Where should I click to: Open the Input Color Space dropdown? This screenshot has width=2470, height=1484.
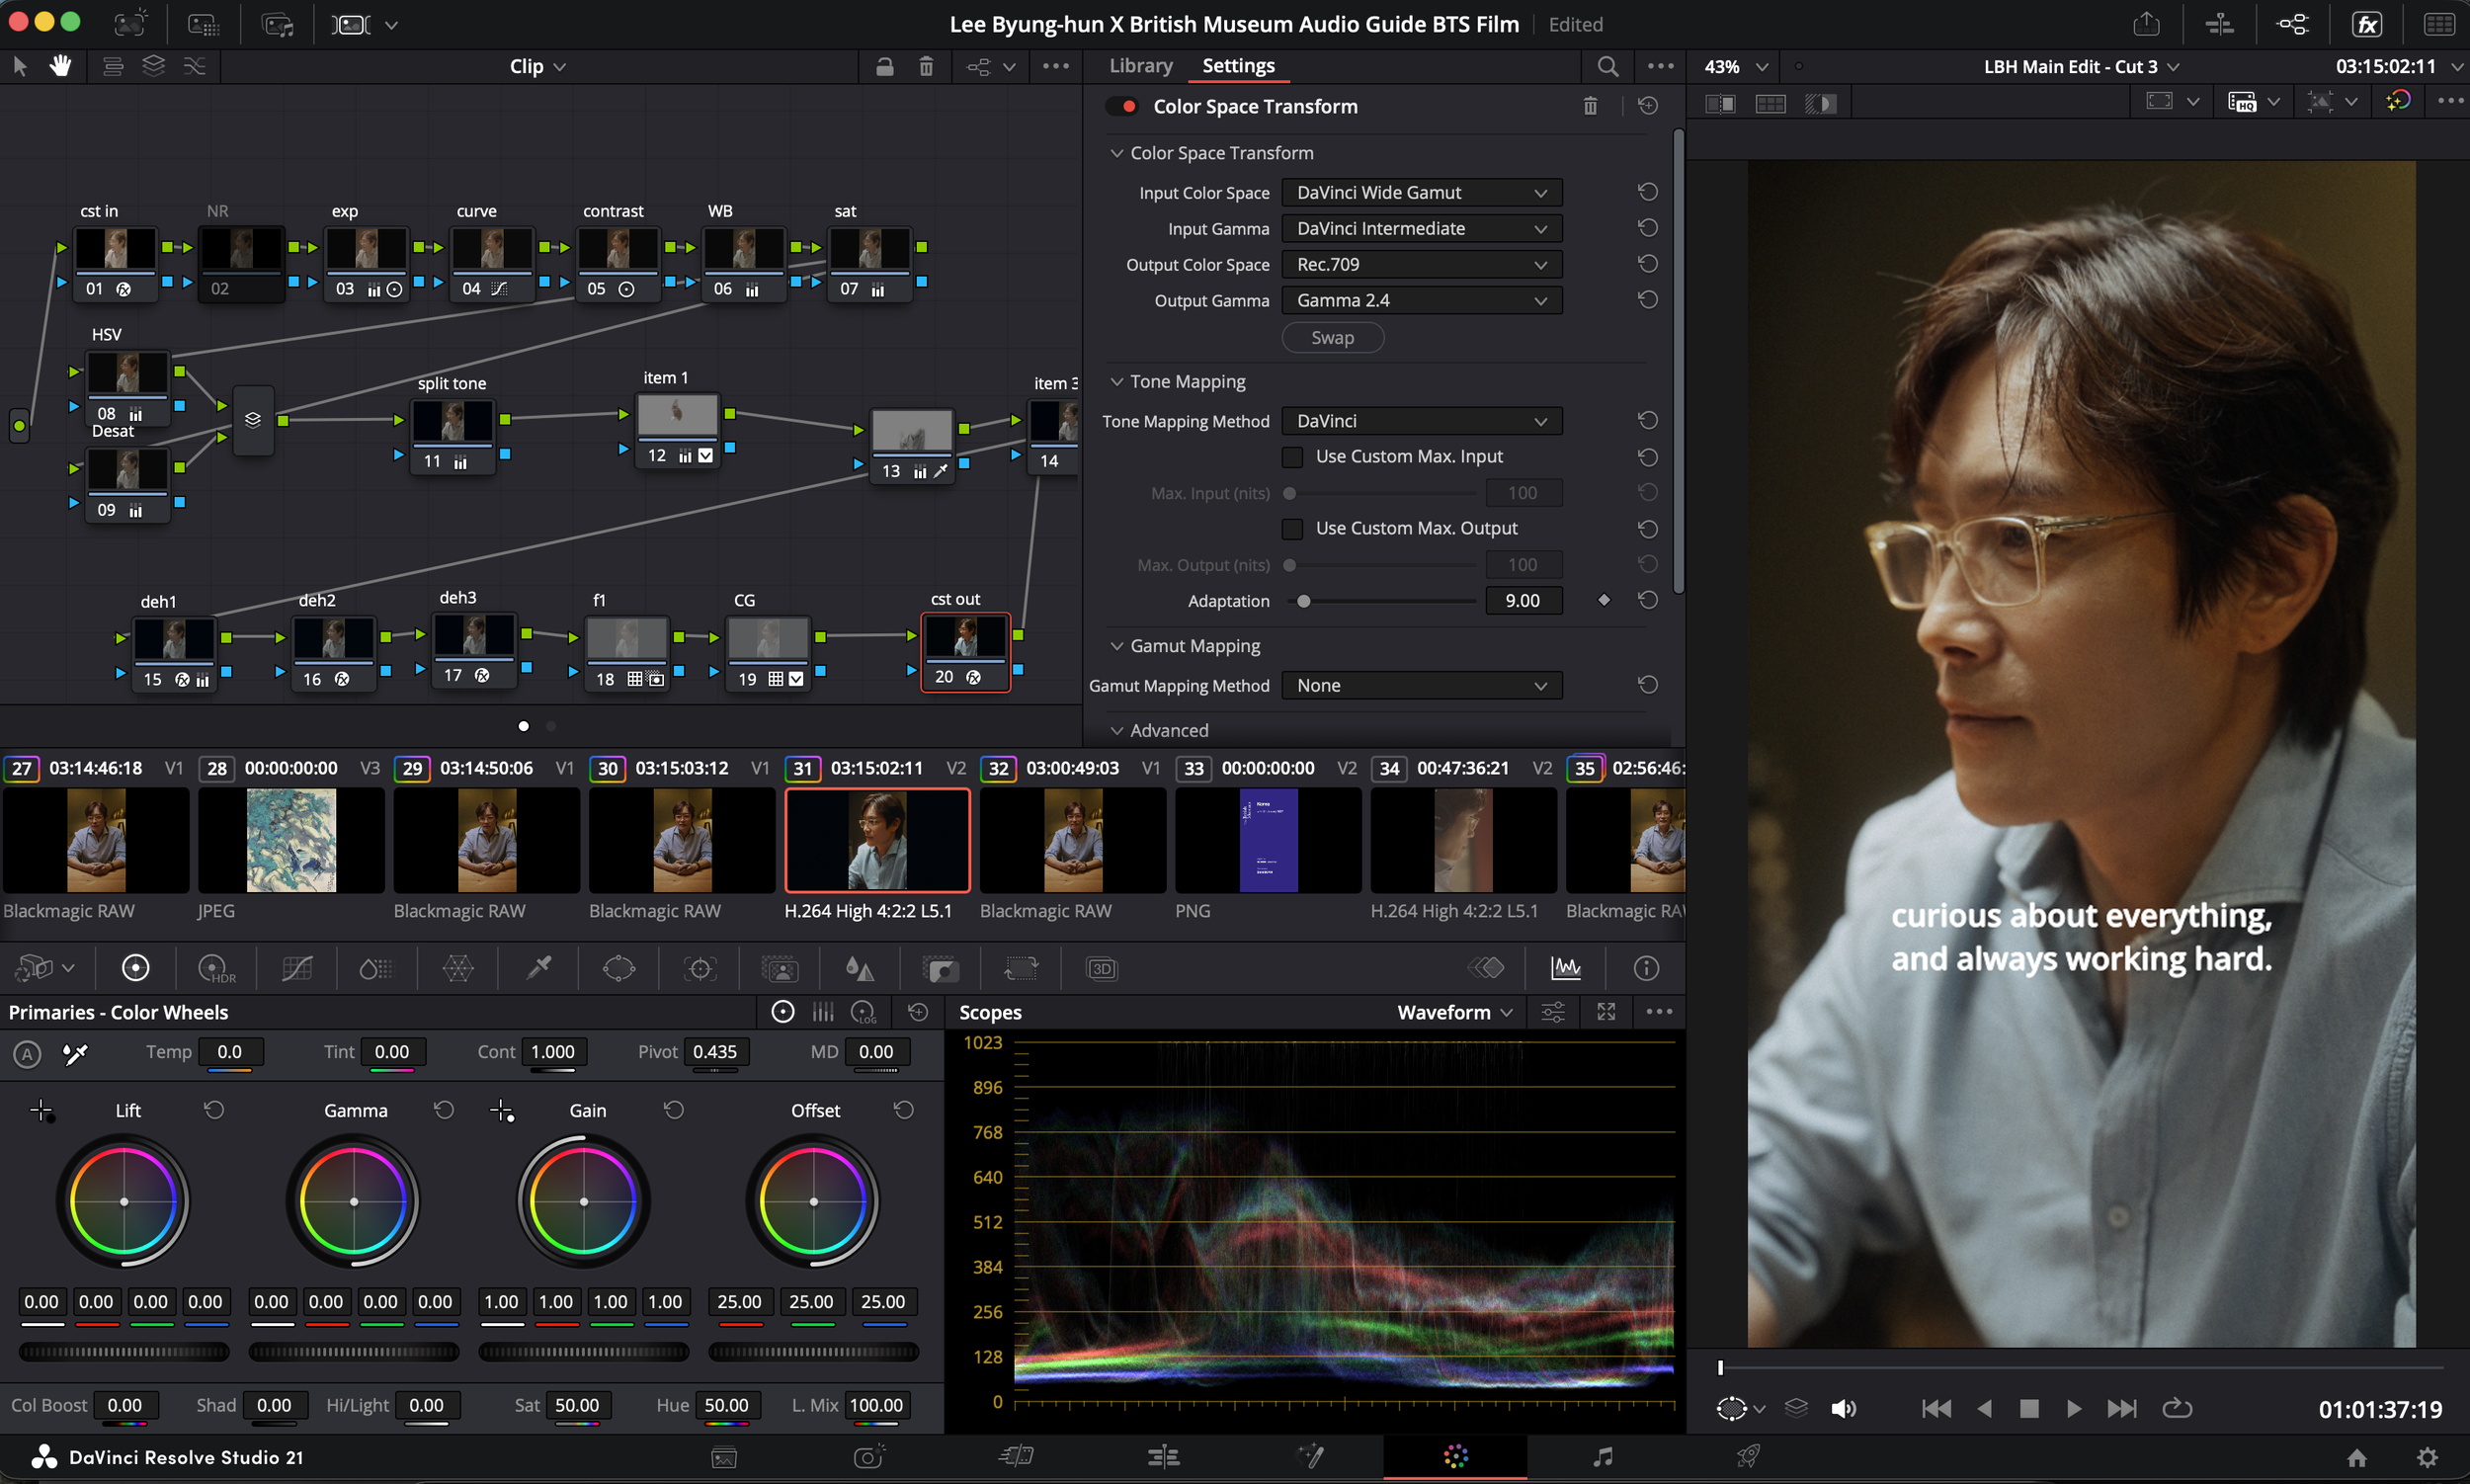(x=1421, y=192)
